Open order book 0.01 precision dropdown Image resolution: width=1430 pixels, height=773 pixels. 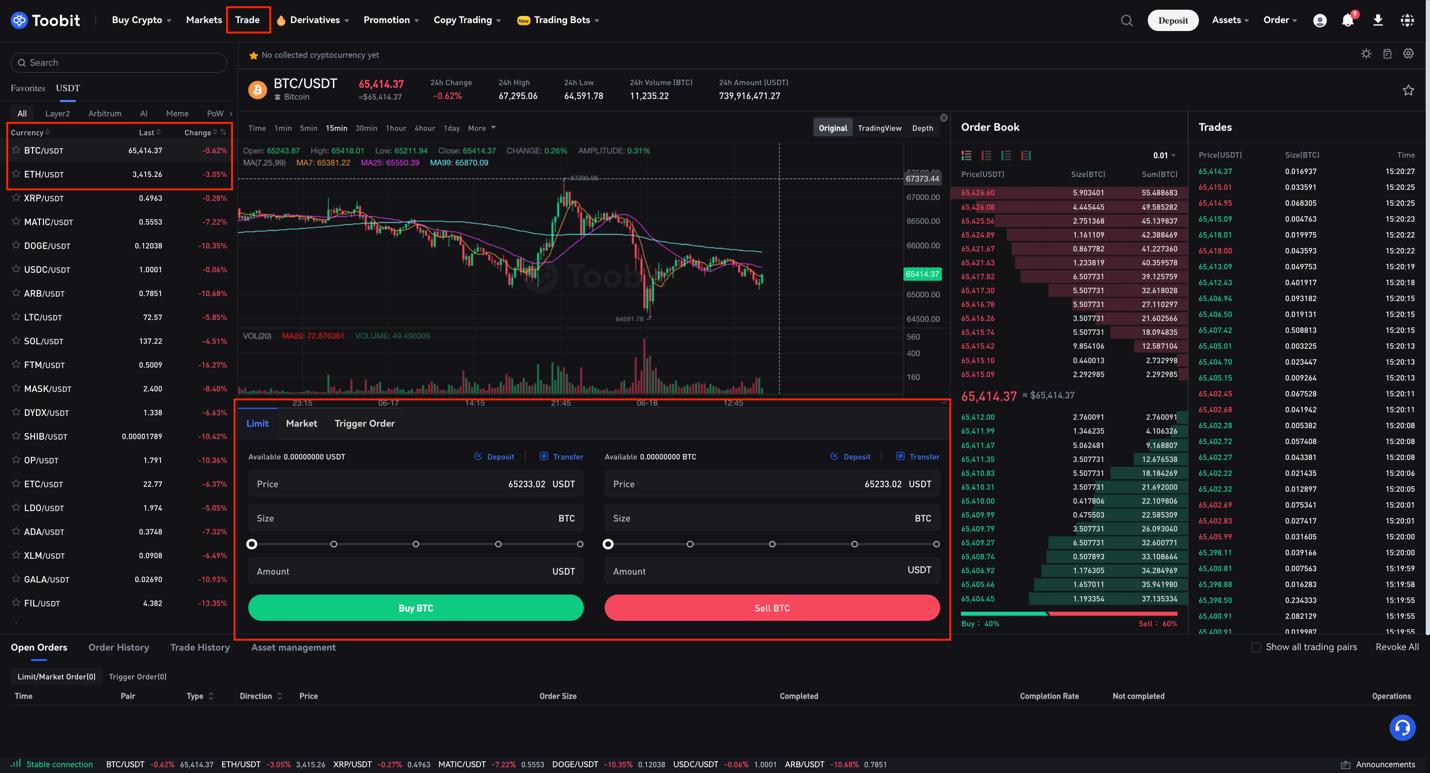(x=1164, y=155)
